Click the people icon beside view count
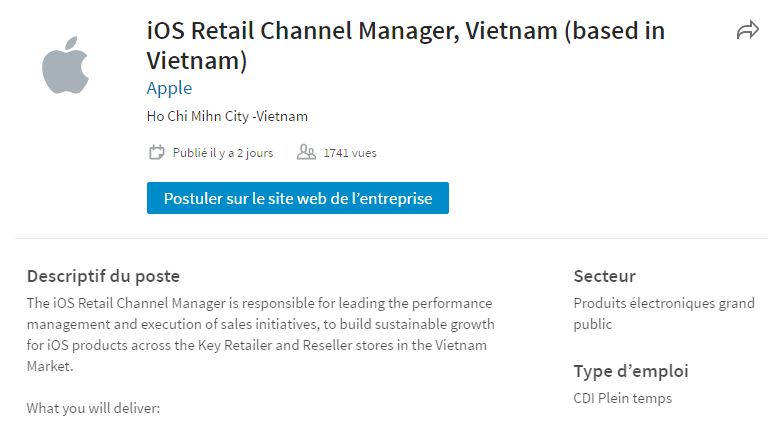 [x=306, y=153]
